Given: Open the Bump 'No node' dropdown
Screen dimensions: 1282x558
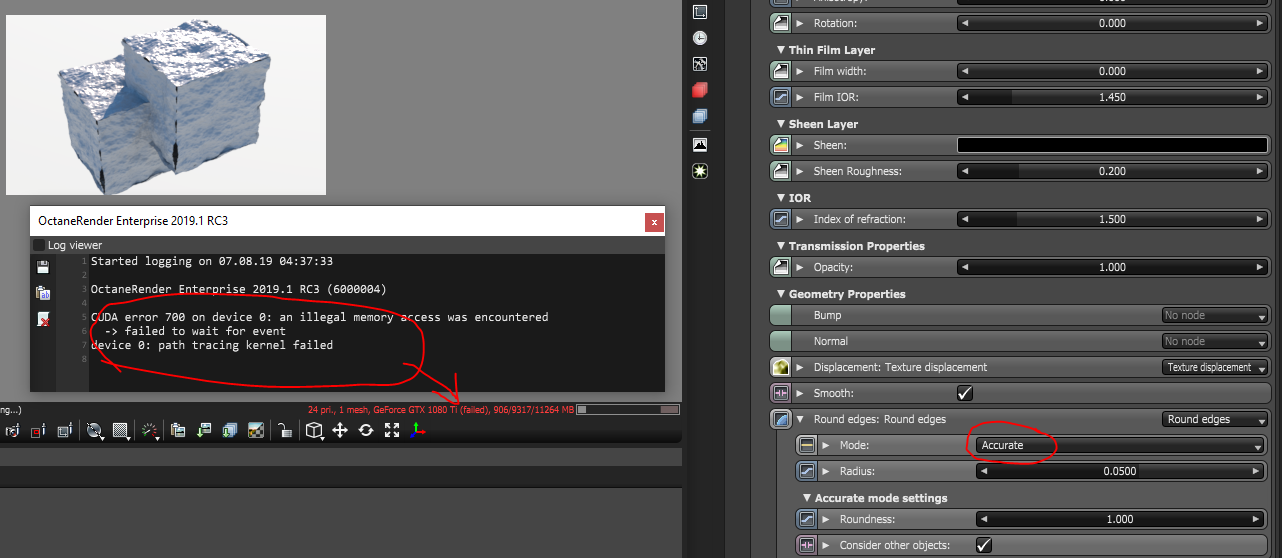Looking at the screenshot, I should [1216, 315].
